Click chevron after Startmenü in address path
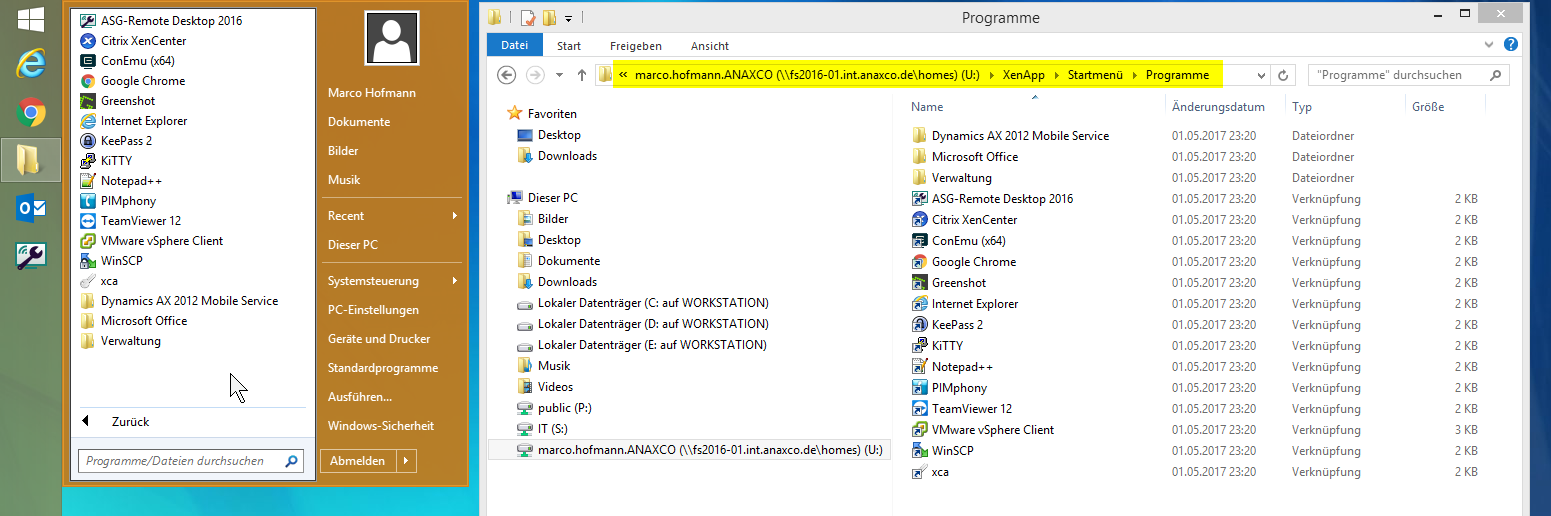Viewport: 1551px width, 516px height. tap(1134, 75)
